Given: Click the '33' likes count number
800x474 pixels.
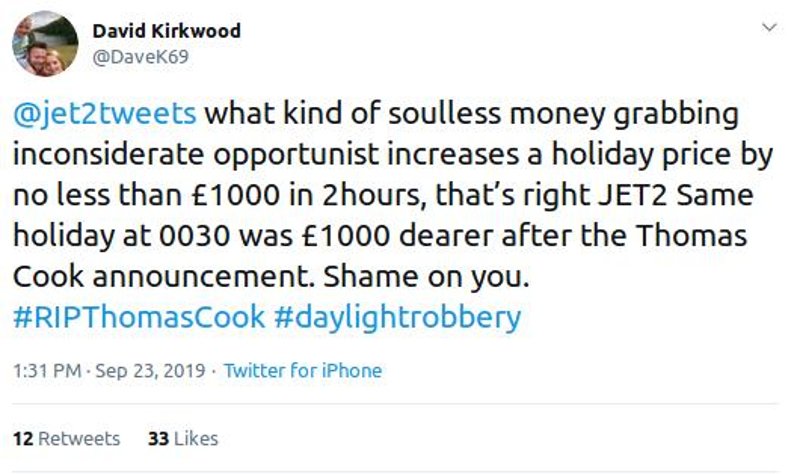Looking at the screenshot, I should click(x=158, y=439).
